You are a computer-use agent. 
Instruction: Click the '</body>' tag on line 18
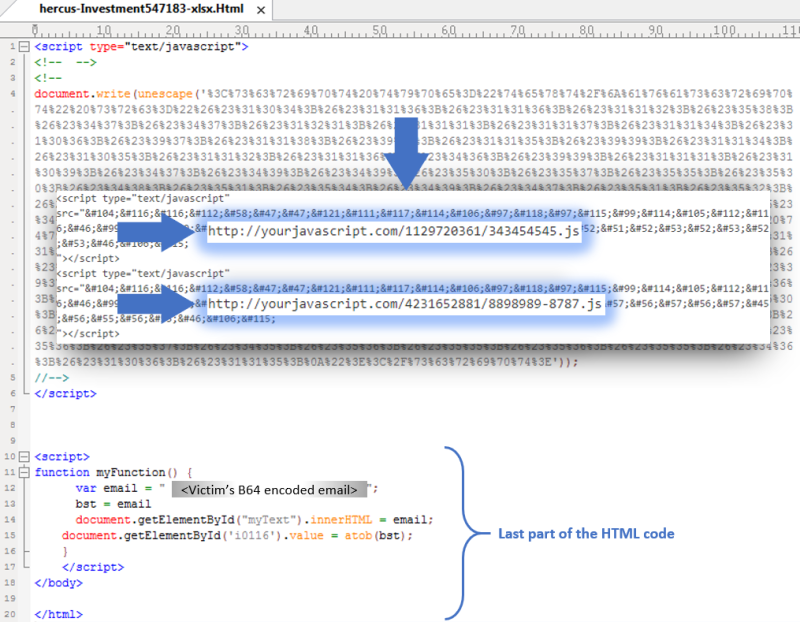pyautogui.click(x=58, y=583)
